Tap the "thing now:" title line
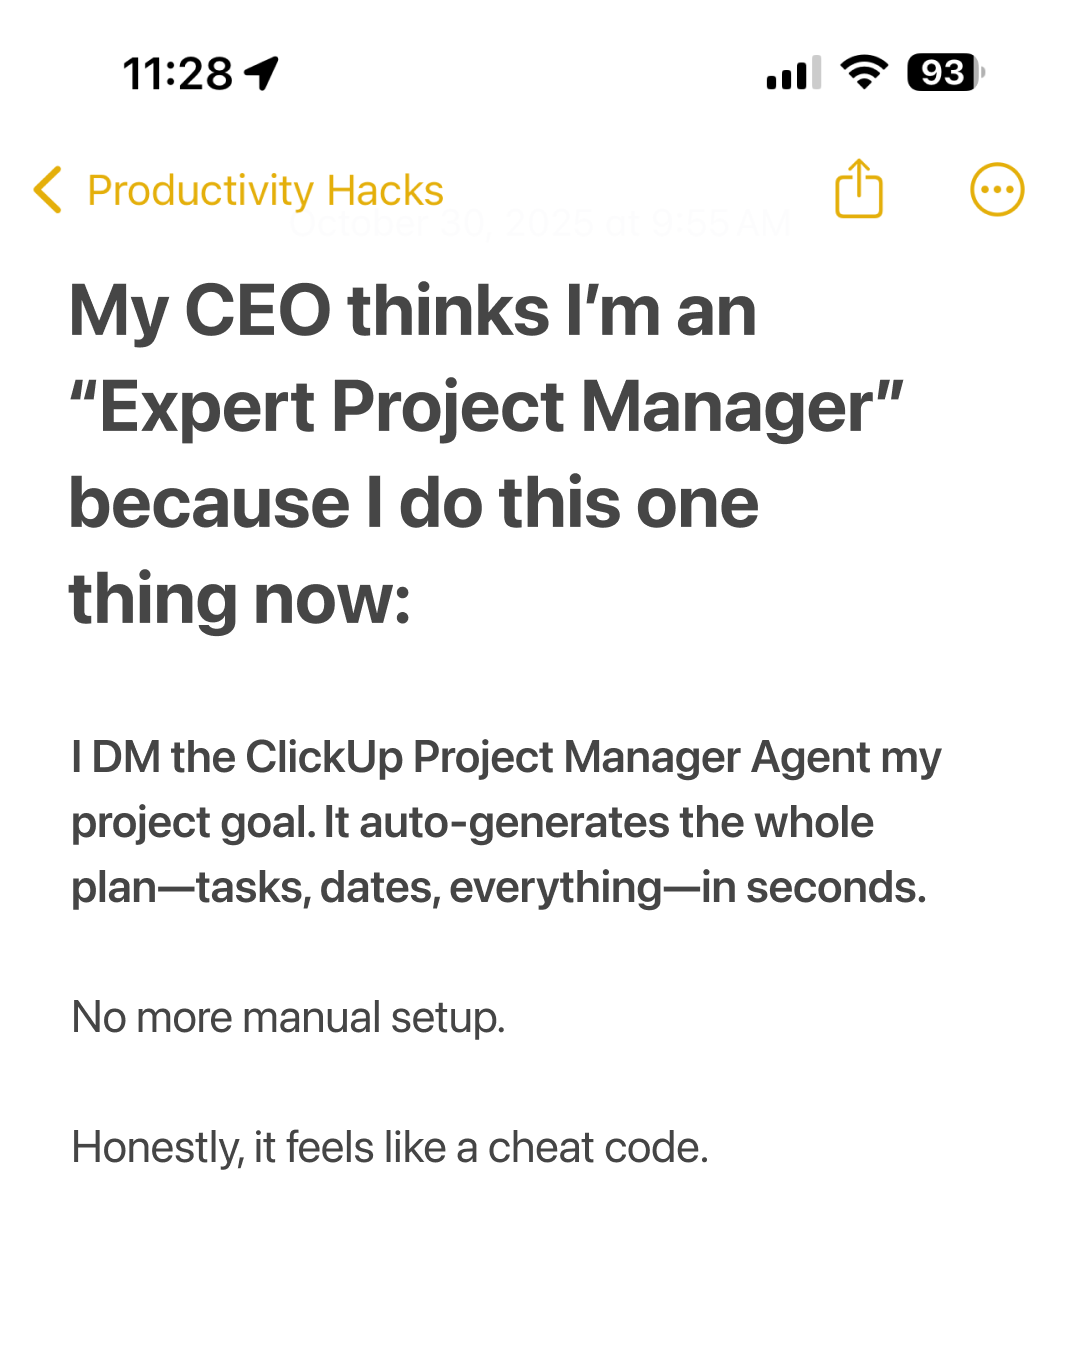Image resolution: width=1080 pixels, height=1350 pixels. click(240, 600)
